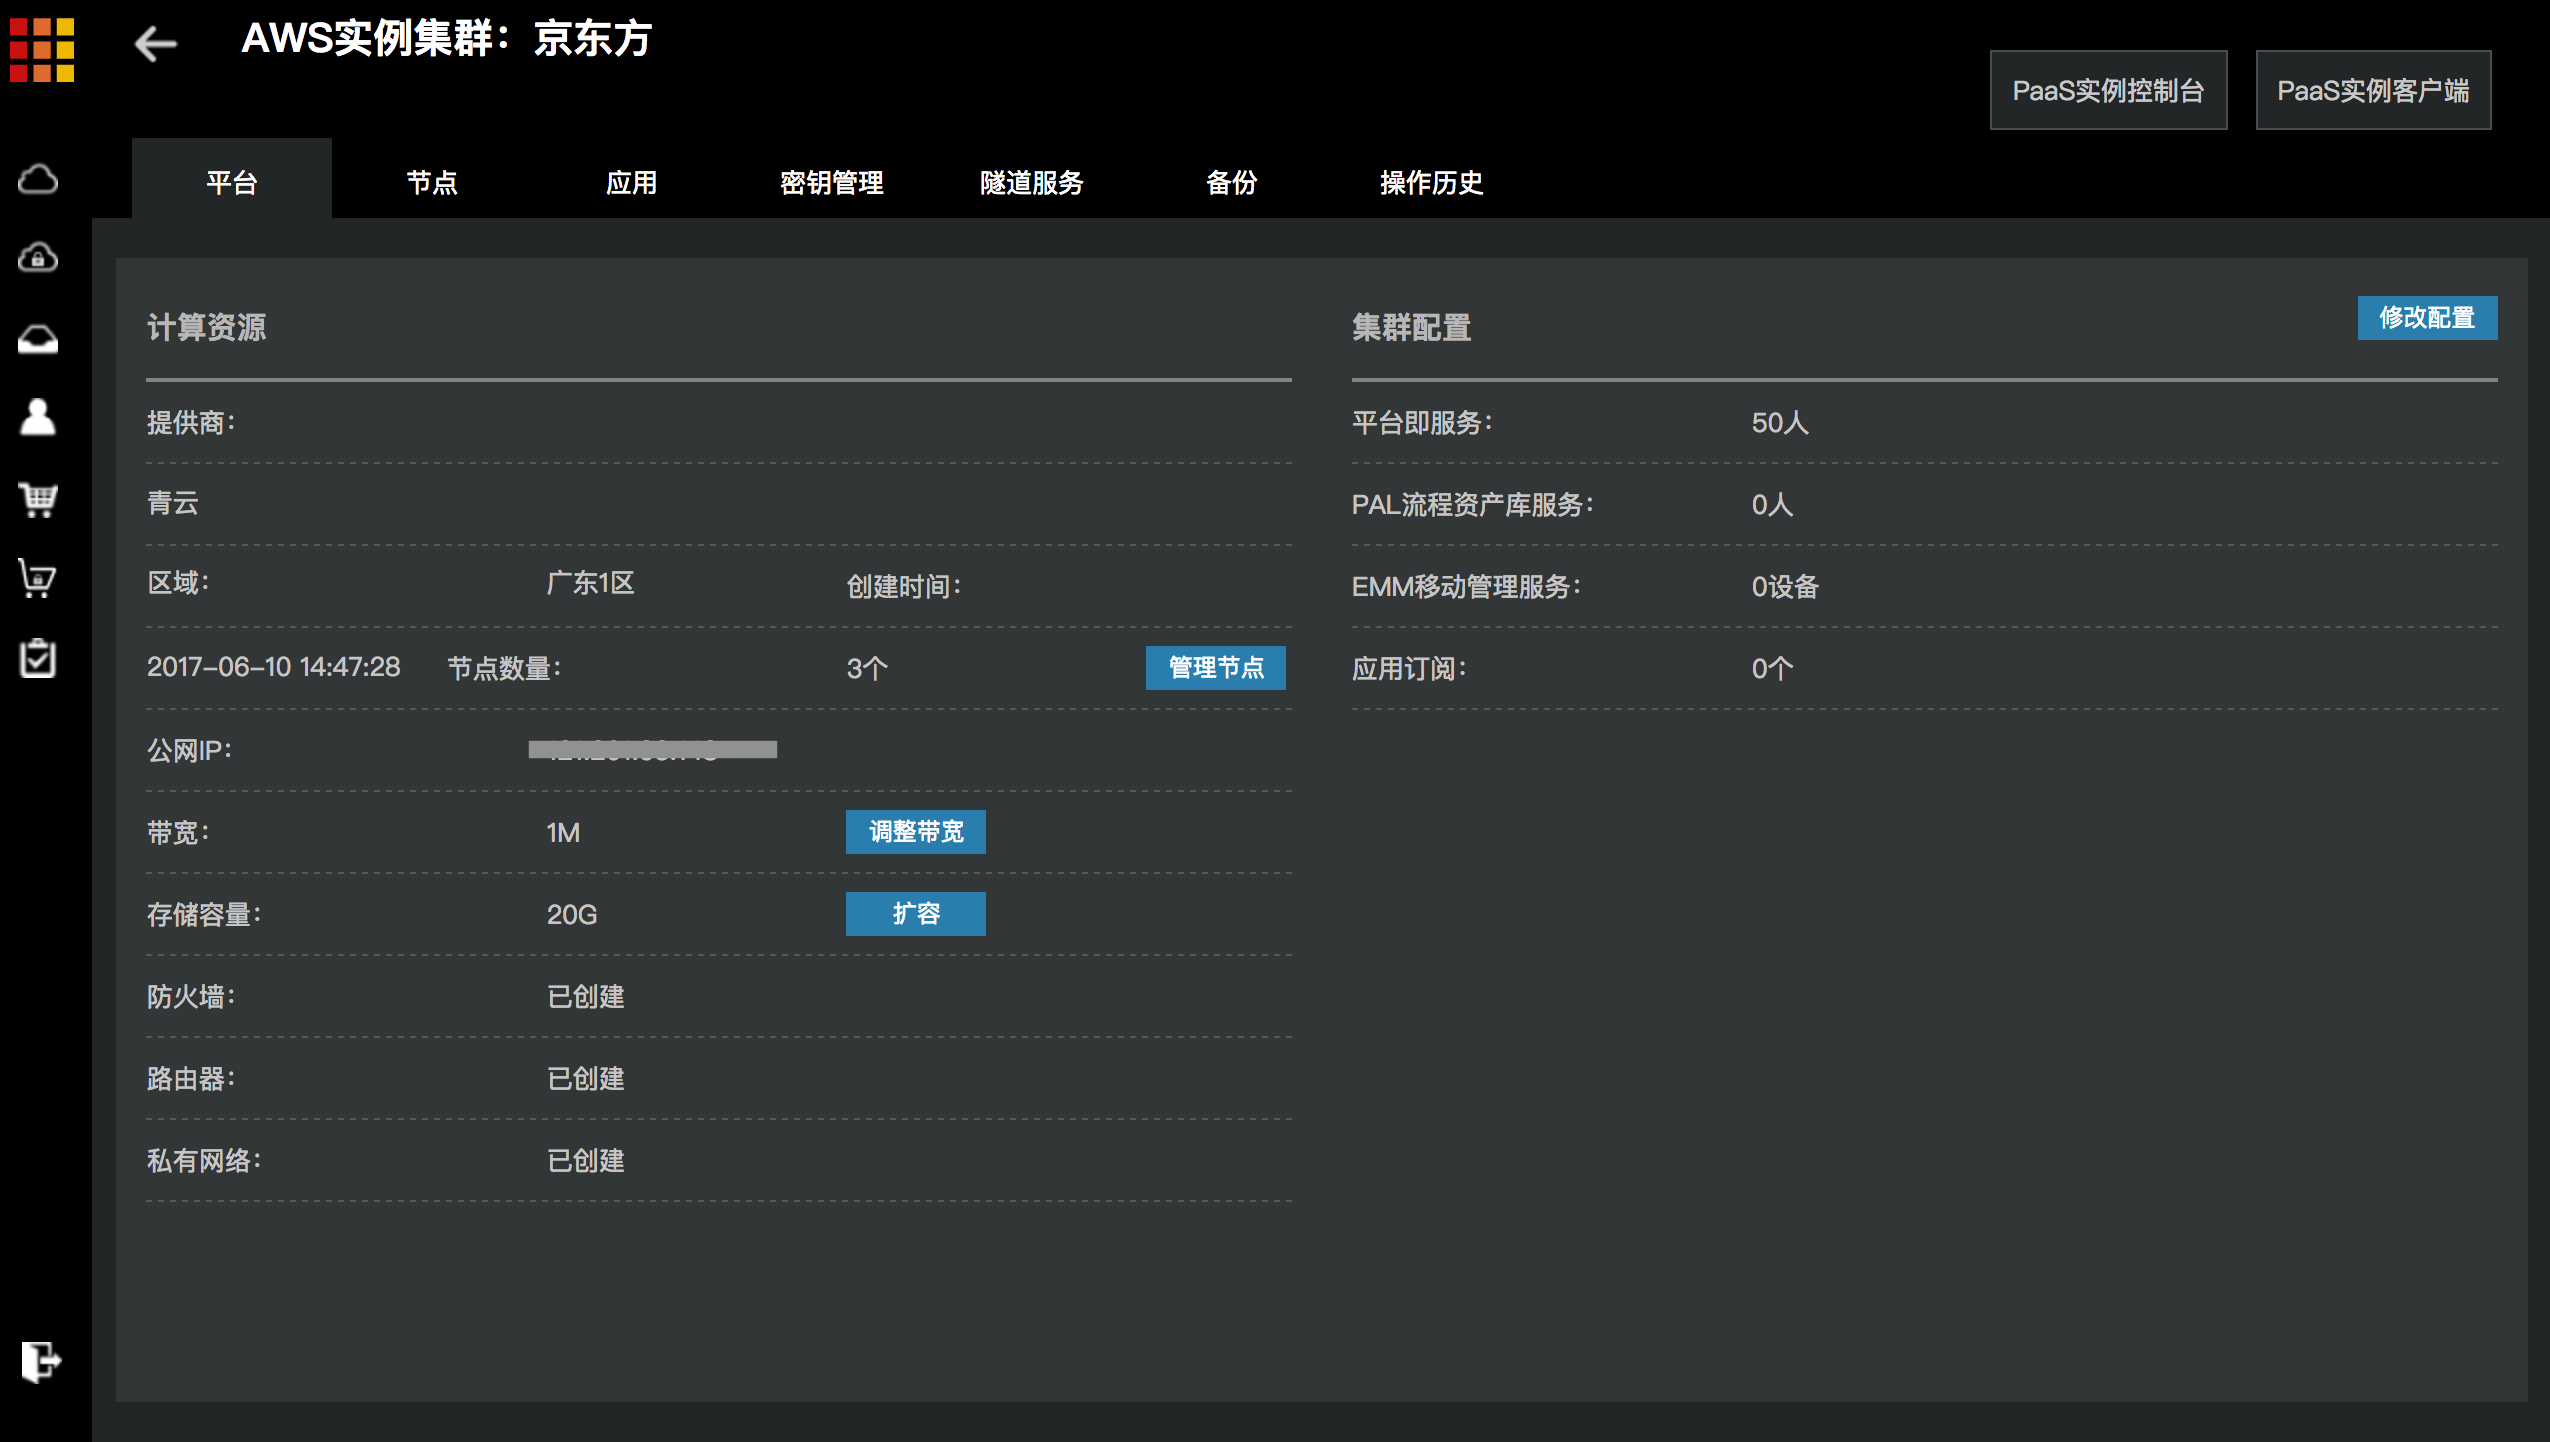Image resolution: width=2550 pixels, height=1442 pixels.
Task: Open PaaS实例客户端 button
Action: (2373, 90)
